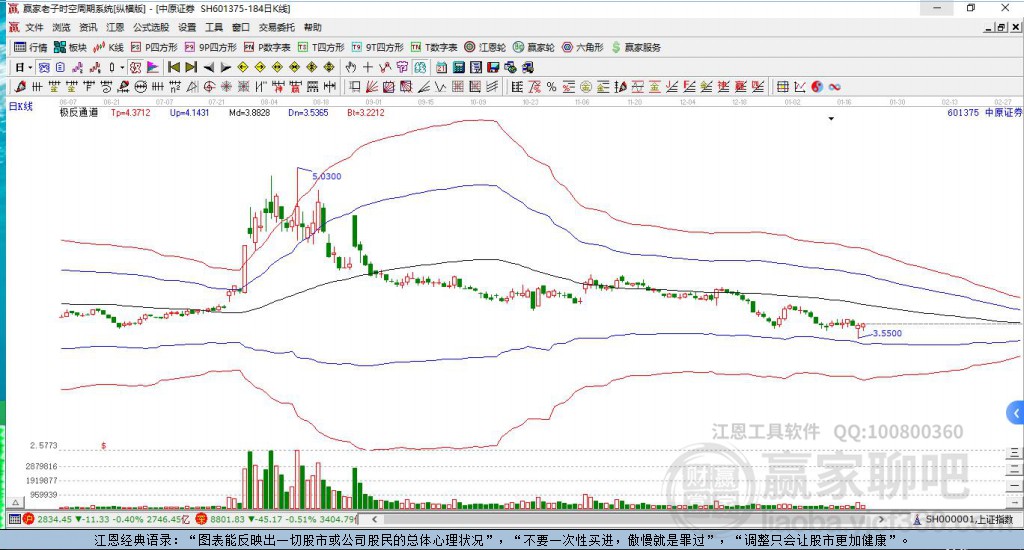Click first yellow diamond left arrow
This screenshot has width=1024, height=550.
click(242, 67)
